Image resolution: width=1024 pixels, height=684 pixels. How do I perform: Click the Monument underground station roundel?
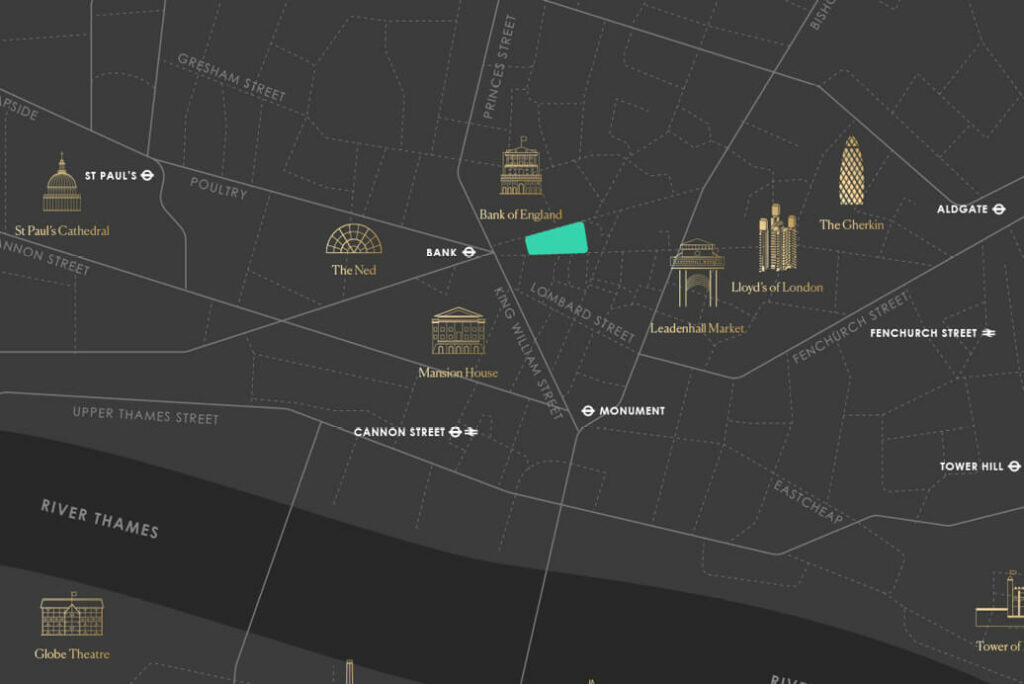[x=588, y=411]
